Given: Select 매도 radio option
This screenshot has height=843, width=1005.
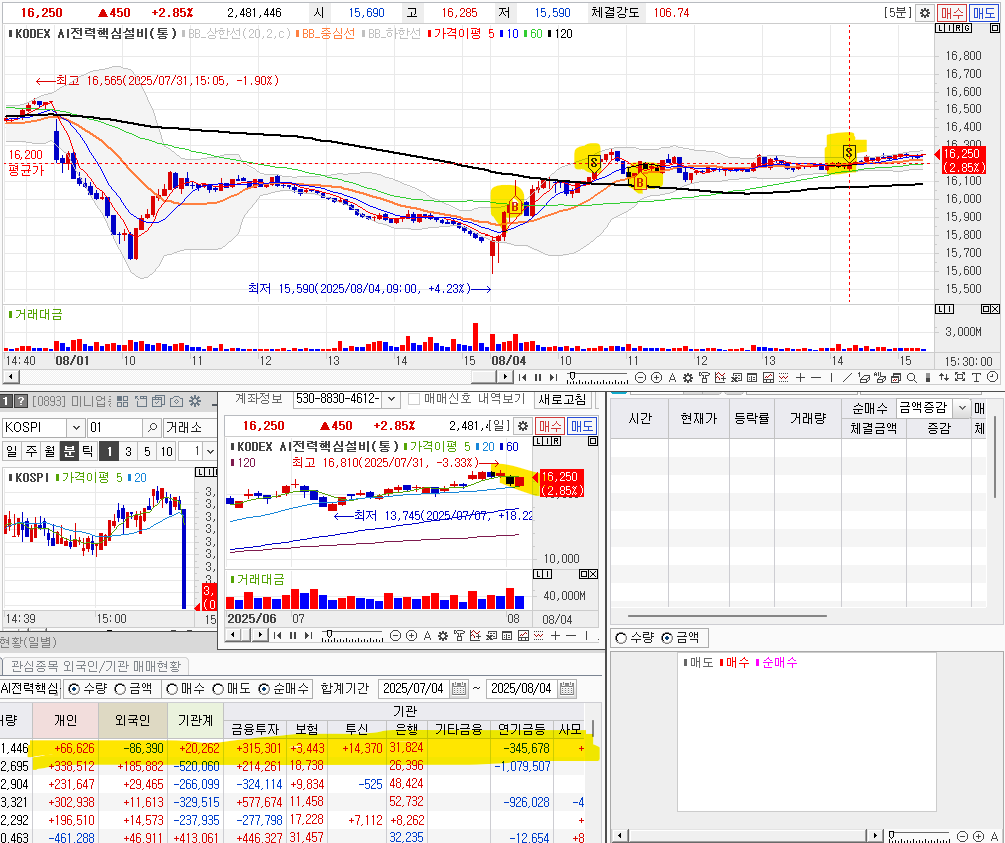Looking at the screenshot, I should click(218, 689).
